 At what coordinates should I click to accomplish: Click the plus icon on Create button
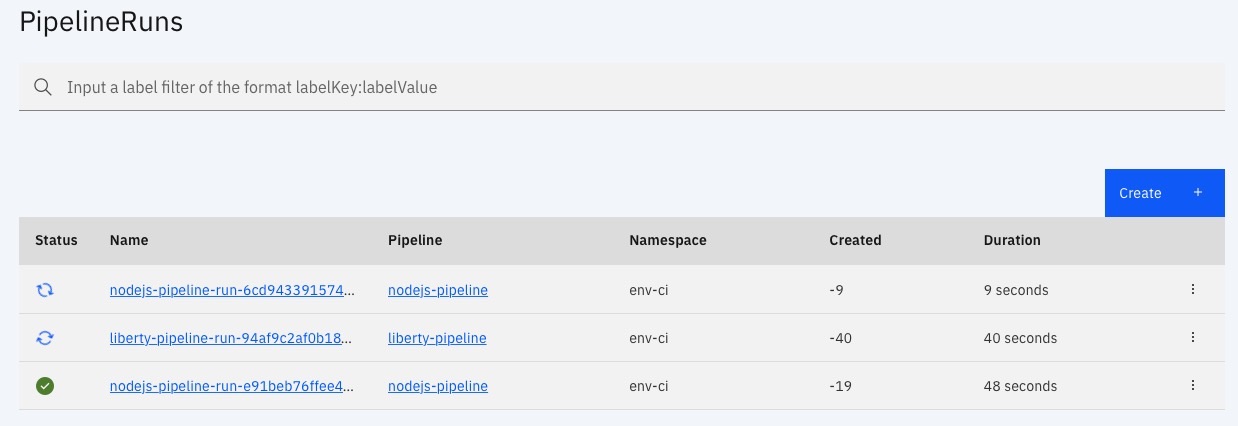(1198, 193)
